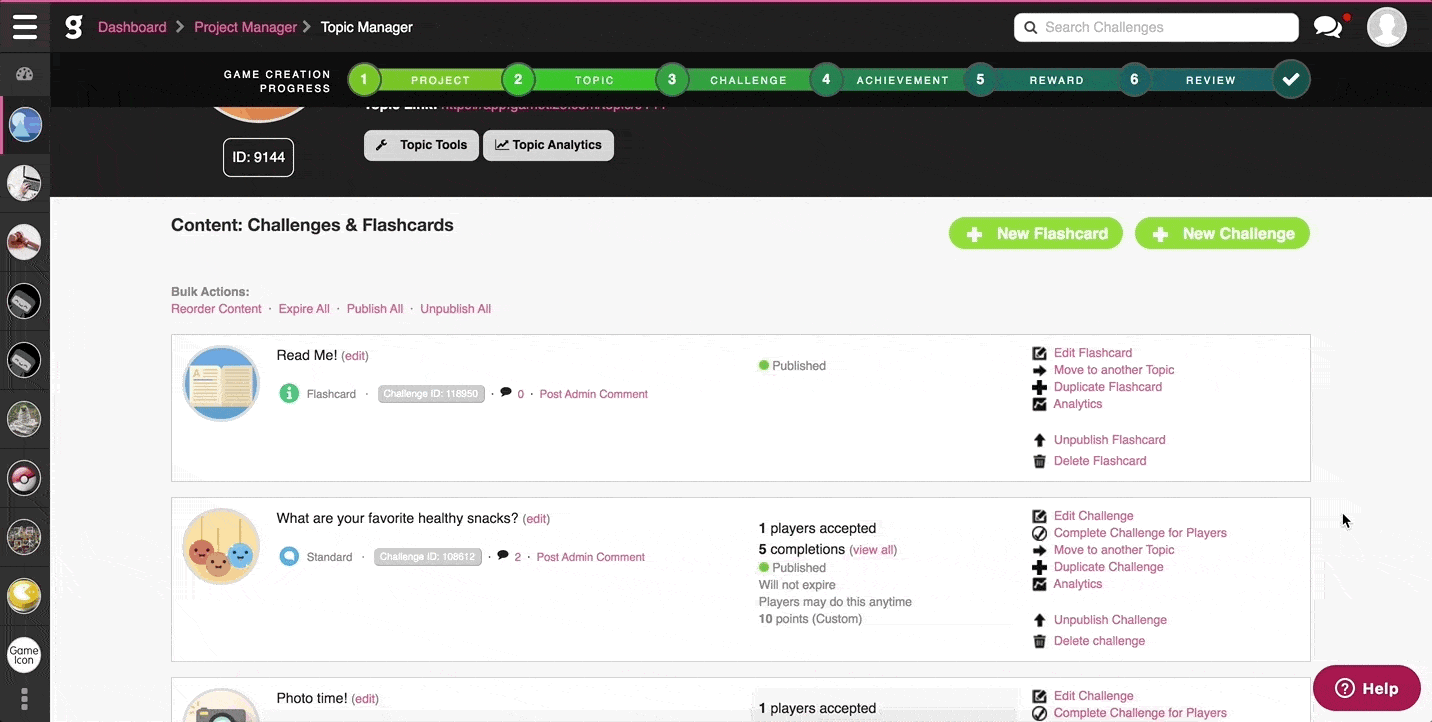The height and width of the screenshot is (722, 1432).
Task: Open the sidebar three-dots more menu
Action: click(x=24, y=699)
